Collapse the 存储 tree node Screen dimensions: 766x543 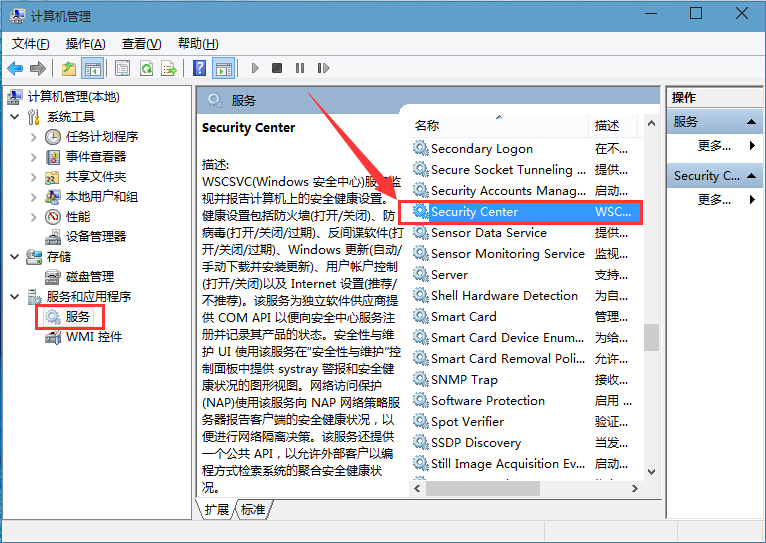pos(15,256)
